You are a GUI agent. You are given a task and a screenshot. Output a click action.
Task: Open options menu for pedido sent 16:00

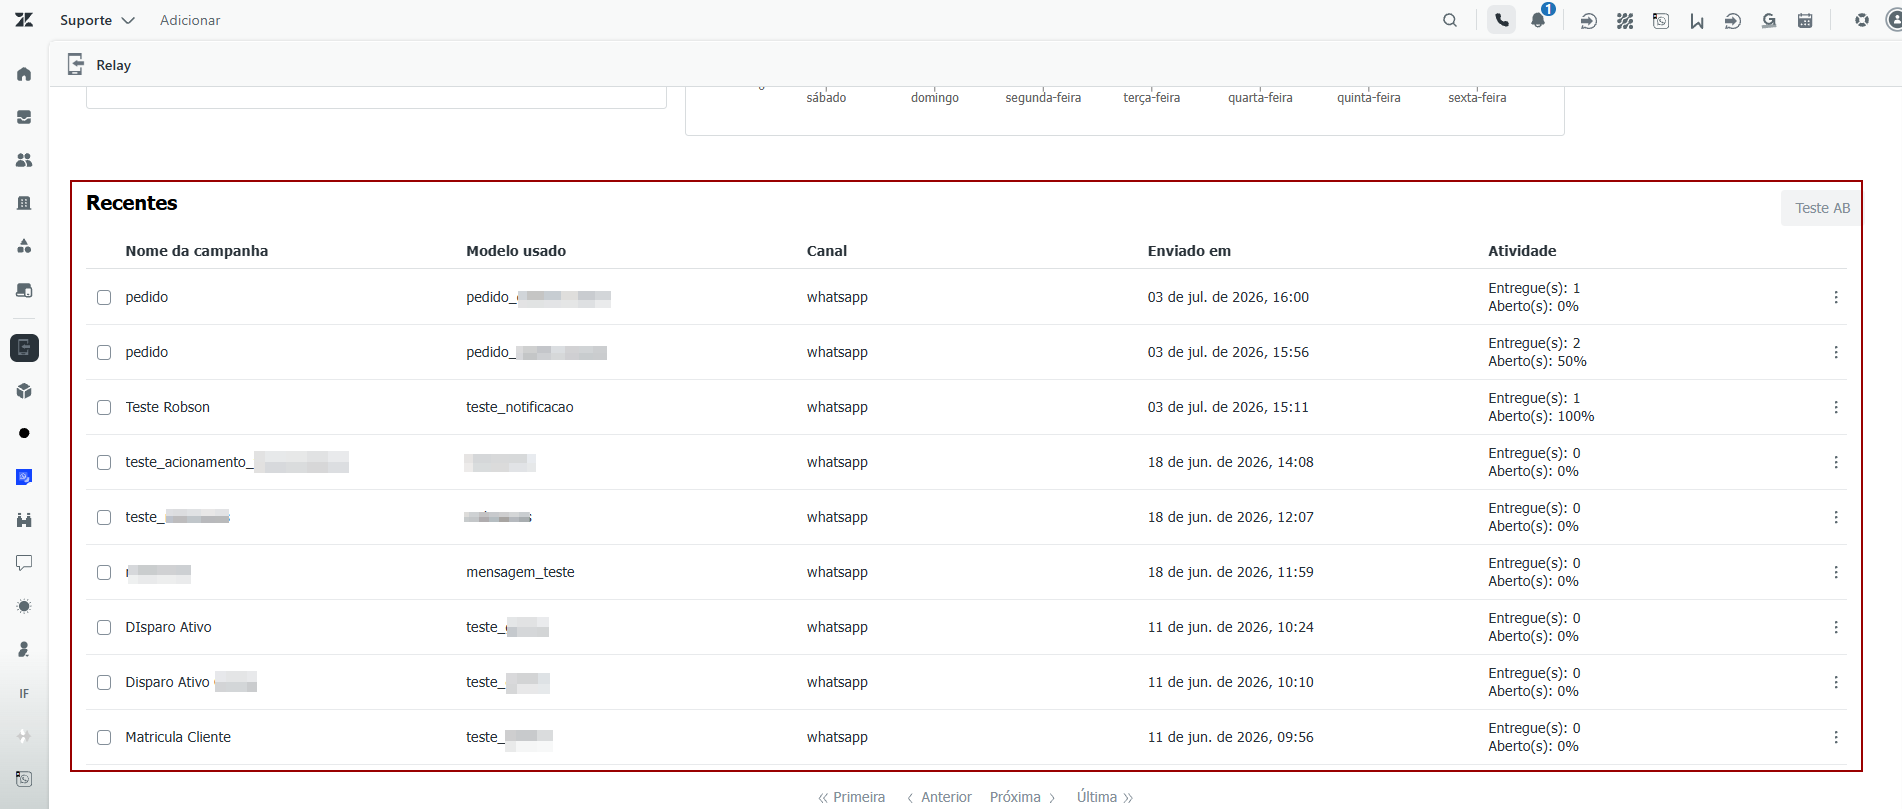(x=1836, y=297)
